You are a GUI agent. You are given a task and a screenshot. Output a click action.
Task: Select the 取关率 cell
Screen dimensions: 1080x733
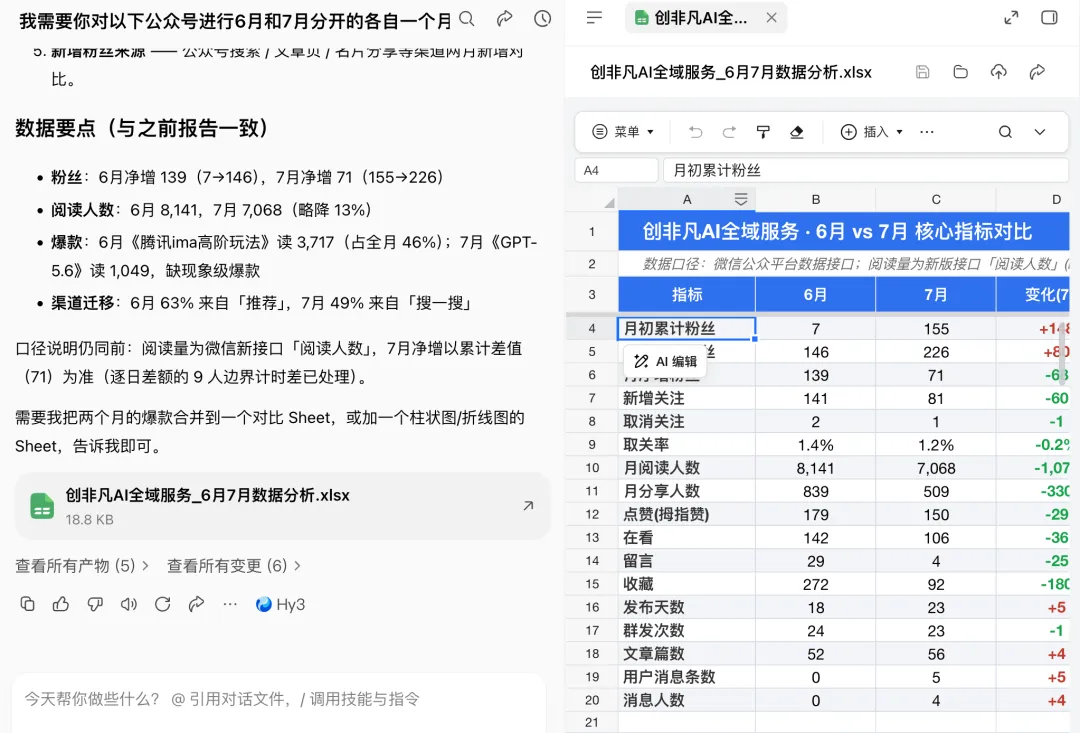pyautogui.click(x=687, y=444)
